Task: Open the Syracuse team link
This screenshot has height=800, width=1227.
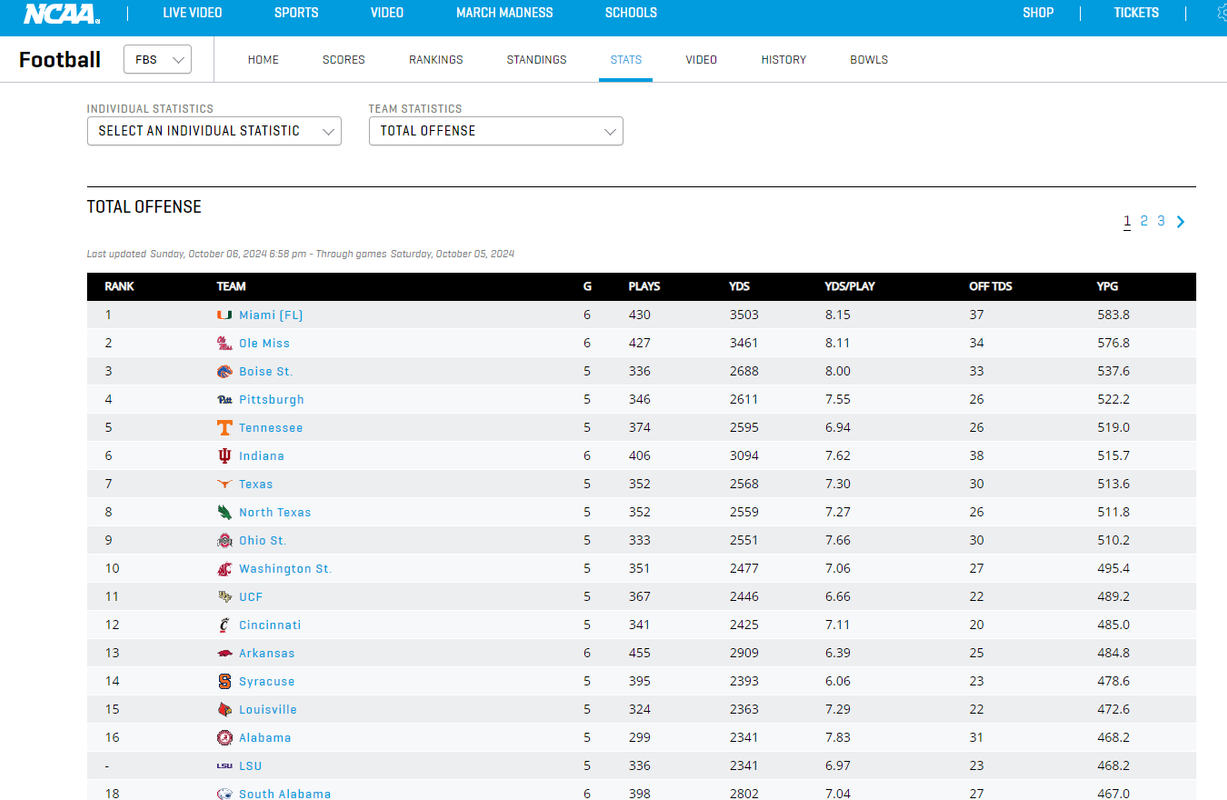Action: [267, 681]
